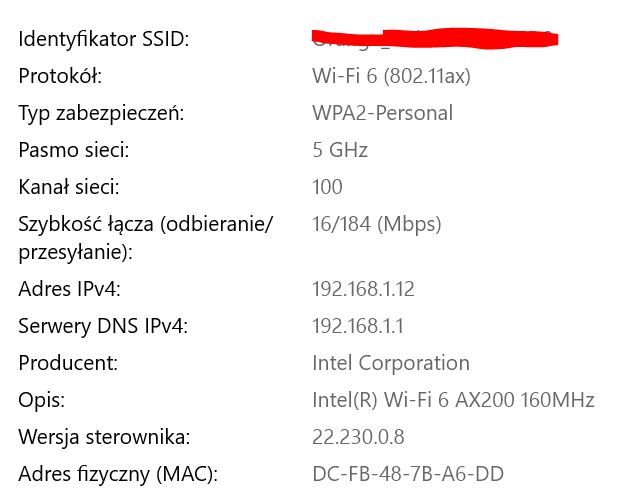This screenshot has width=626, height=494.
Task: Select the Intel(R) Wi-Fi 6 AX200 160MHz description
Action: point(453,400)
